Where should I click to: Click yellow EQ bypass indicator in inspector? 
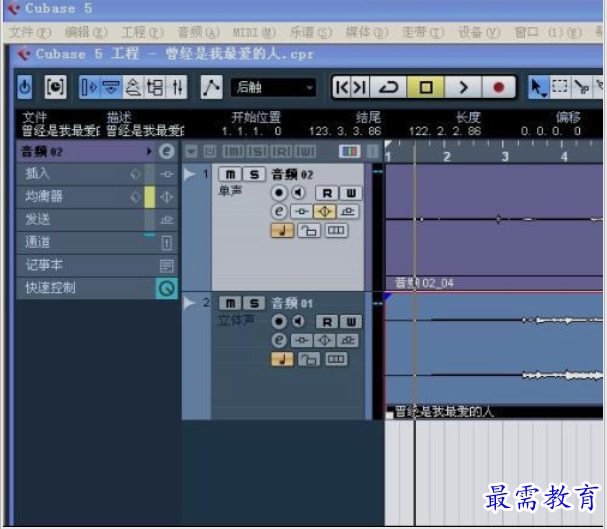tap(149, 197)
